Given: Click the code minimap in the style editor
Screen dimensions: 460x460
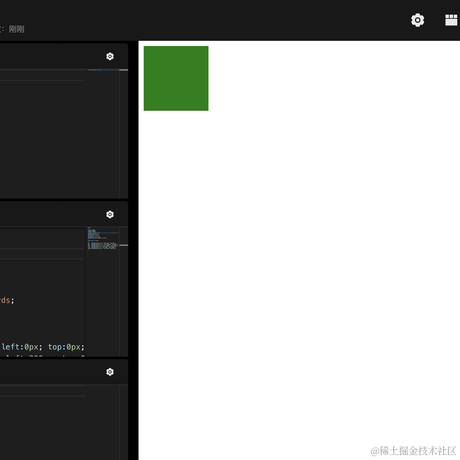Looking at the screenshot, I should click(x=103, y=238).
